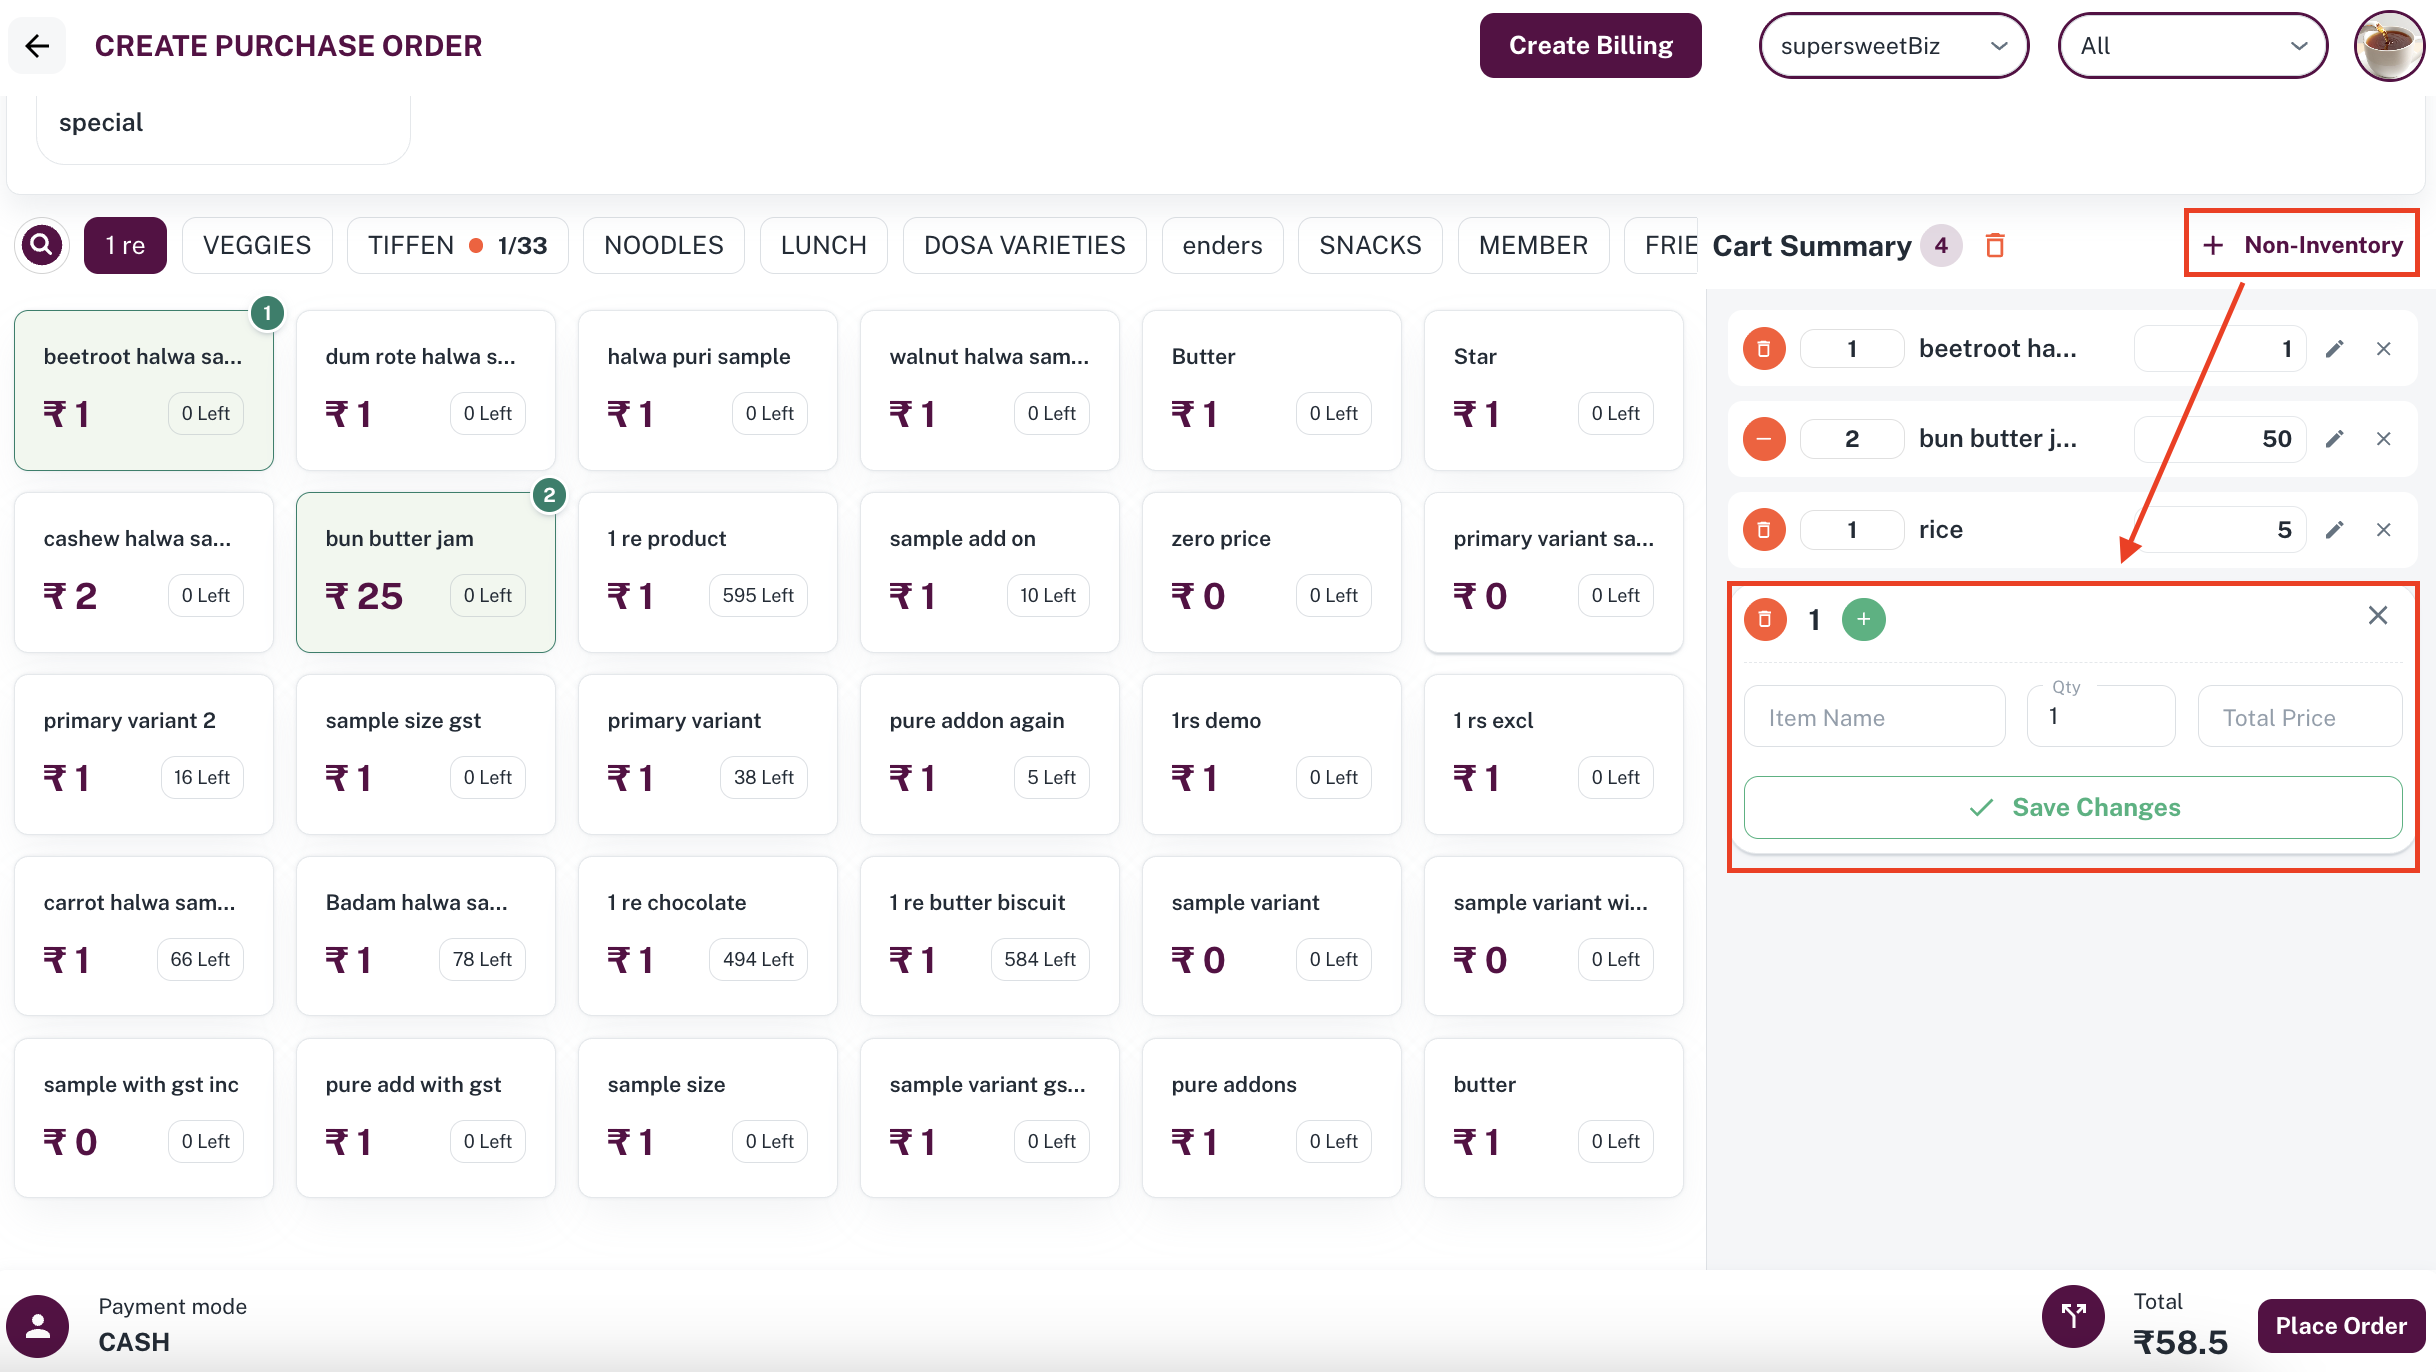
Task: Click the Item Name field
Action: point(1874,717)
